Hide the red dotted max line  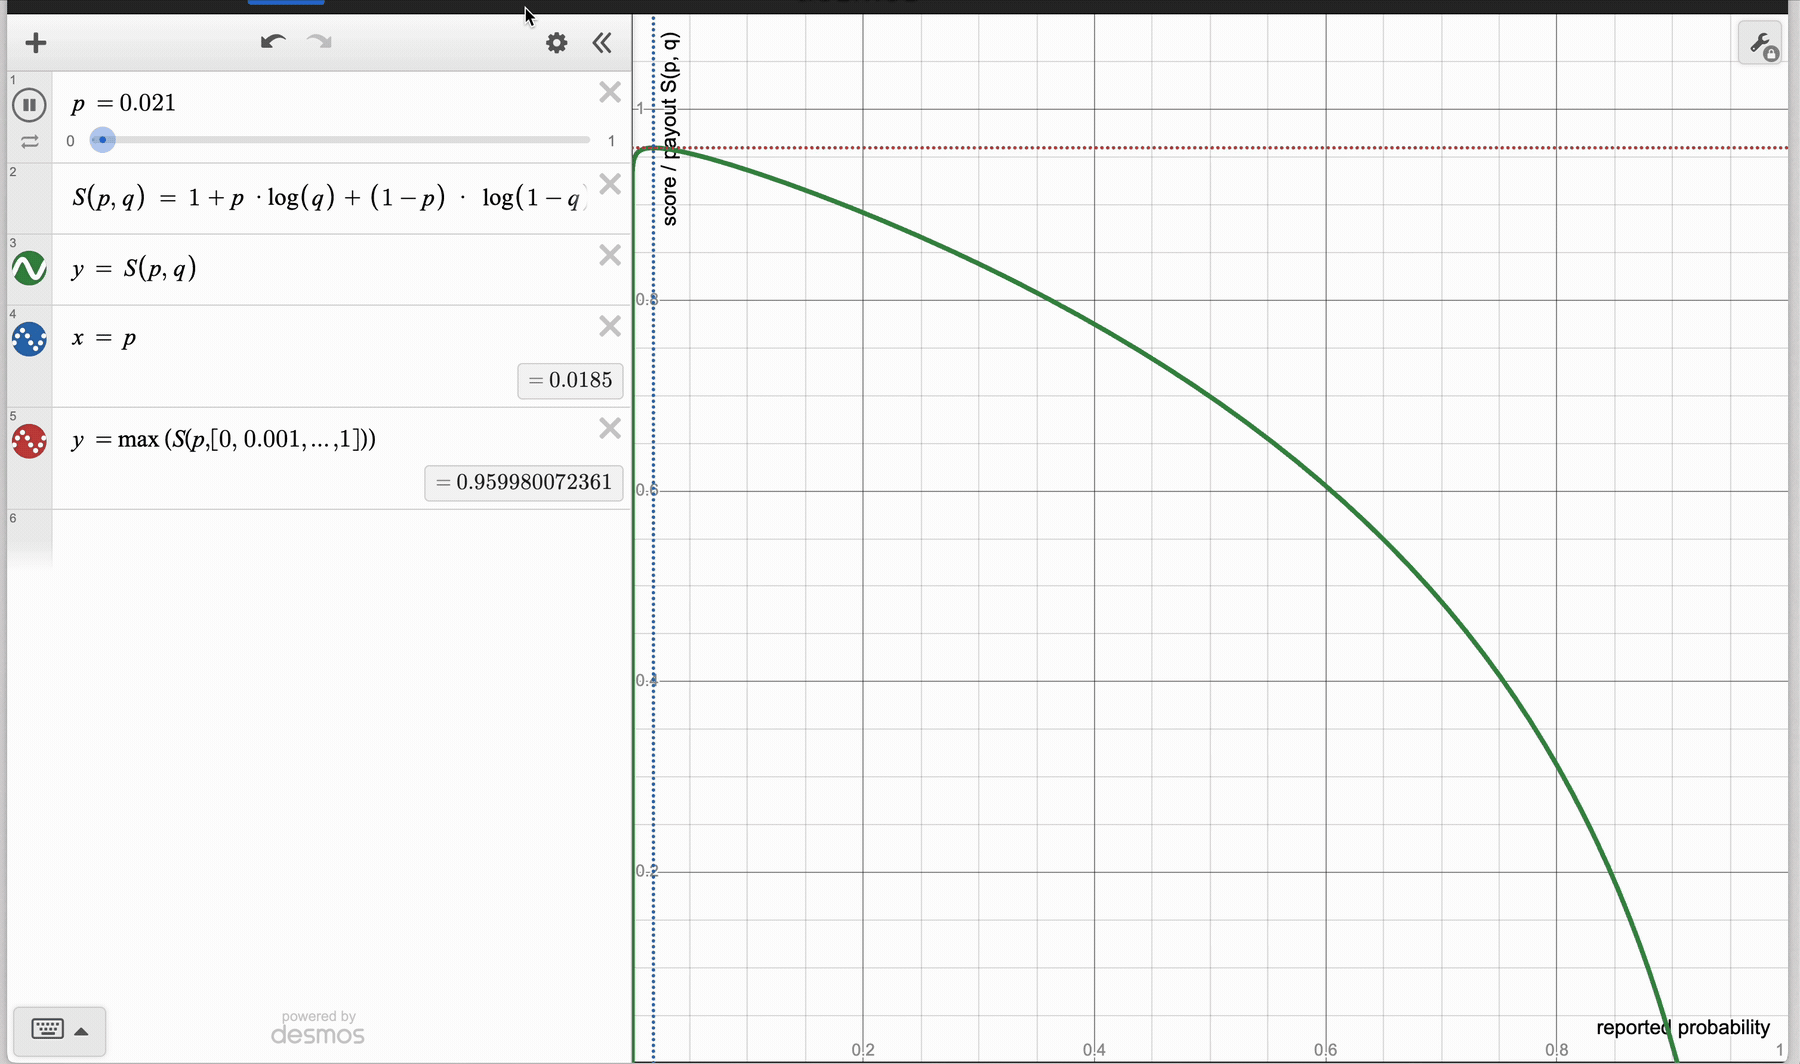tap(29, 441)
